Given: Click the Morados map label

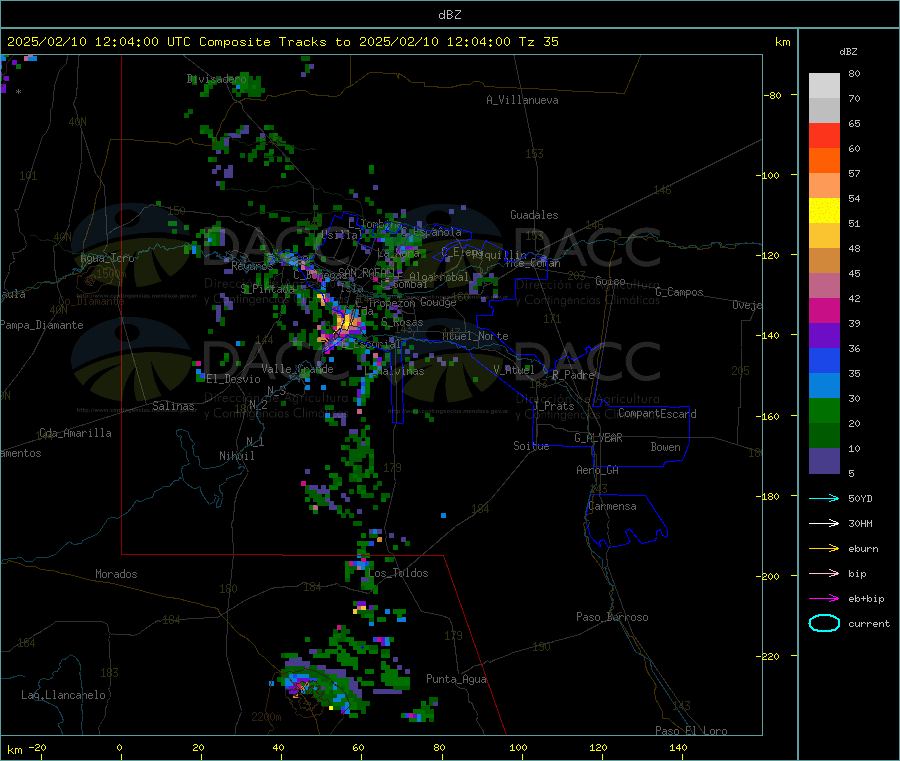Looking at the screenshot, I should coord(117,574).
